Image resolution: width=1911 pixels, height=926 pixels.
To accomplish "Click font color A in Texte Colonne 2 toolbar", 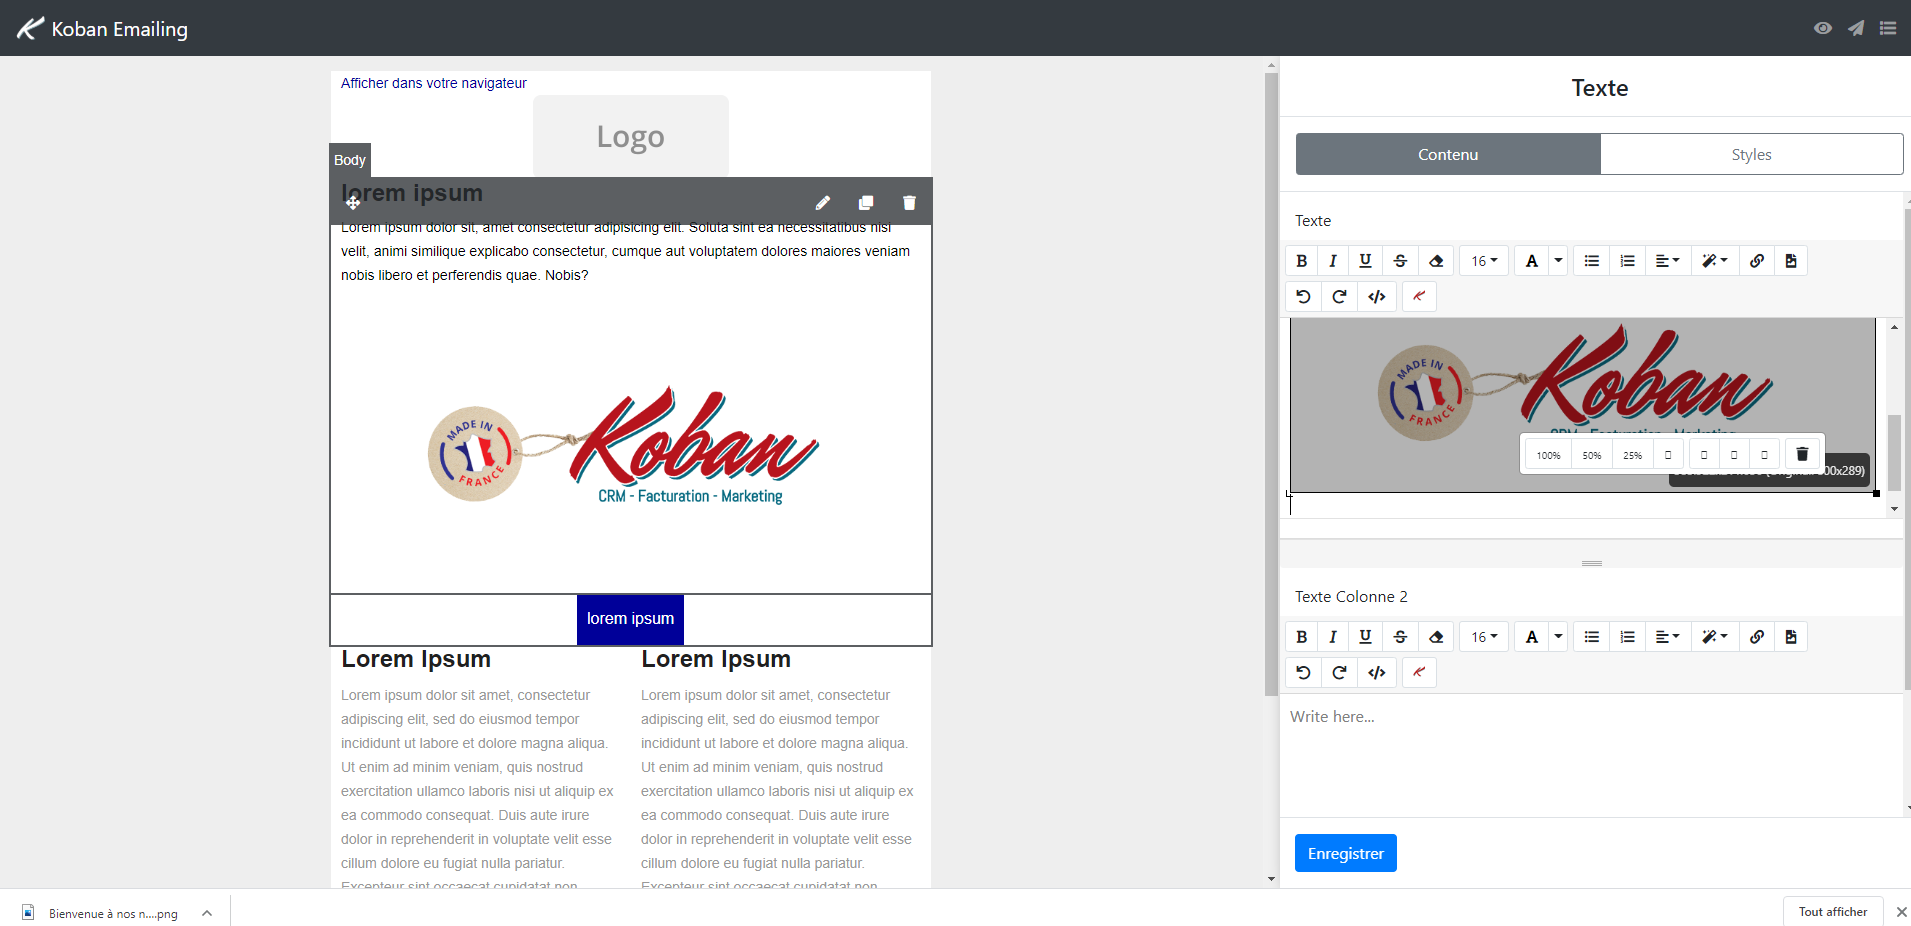I will click(1532, 637).
